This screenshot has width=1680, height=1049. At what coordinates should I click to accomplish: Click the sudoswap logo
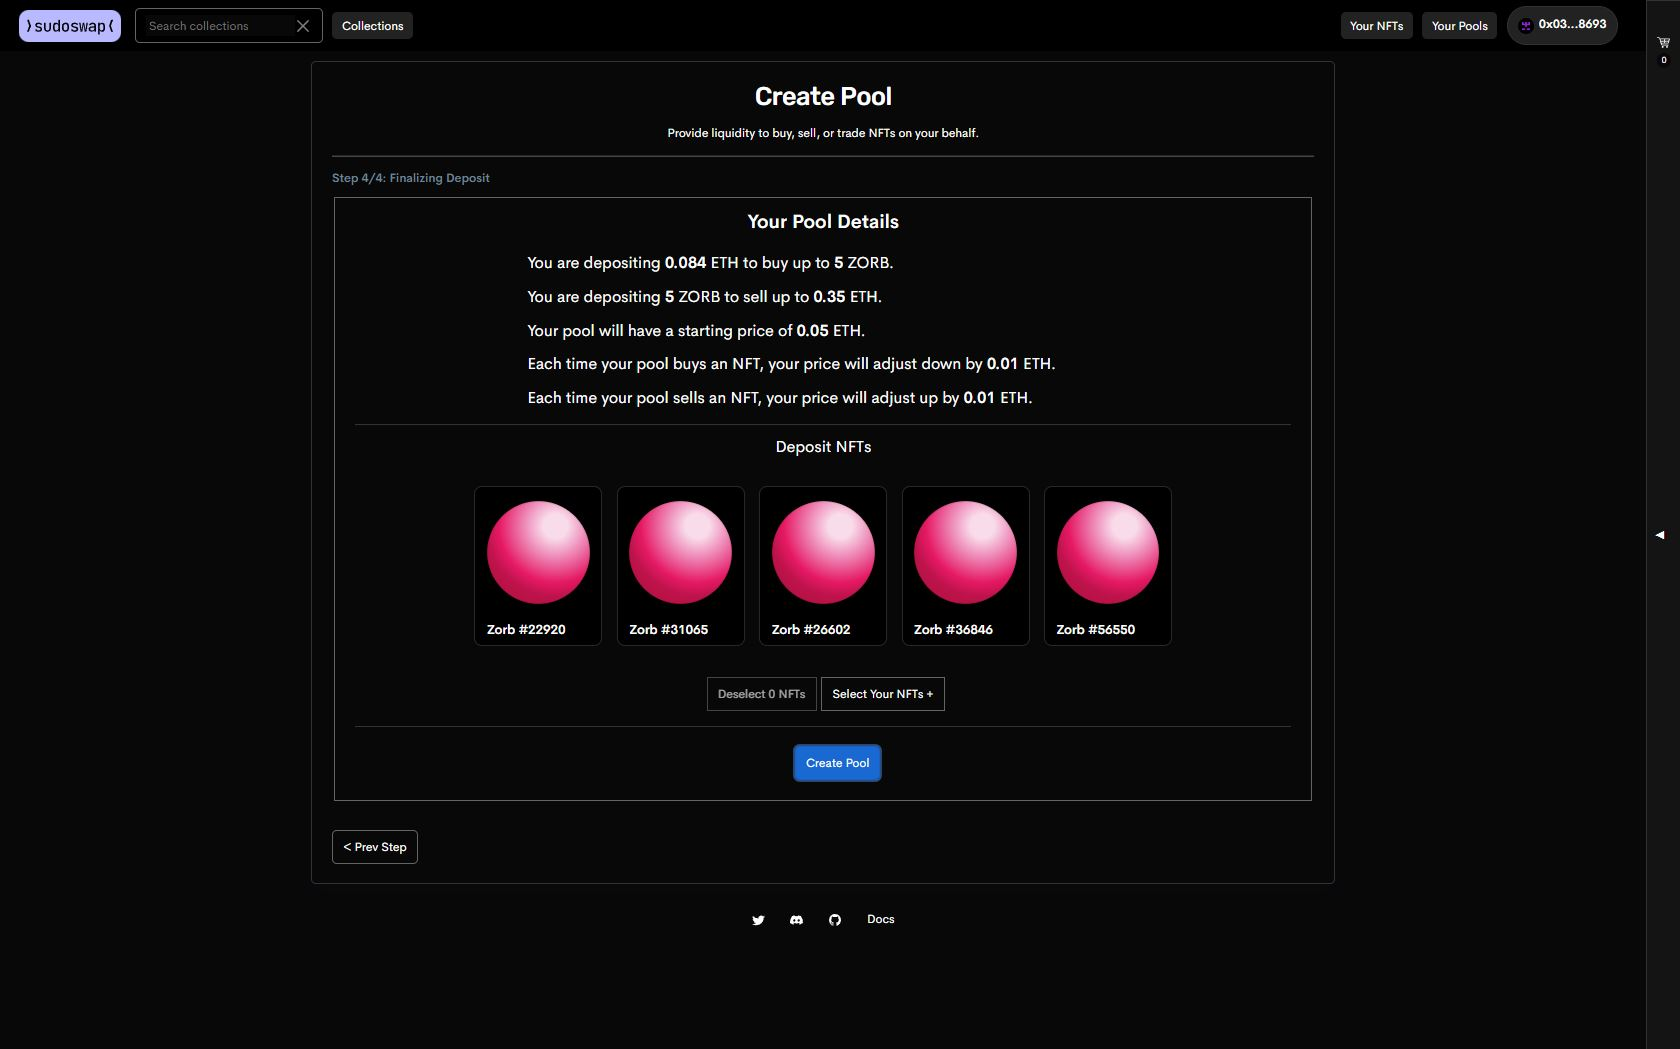tap(70, 26)
